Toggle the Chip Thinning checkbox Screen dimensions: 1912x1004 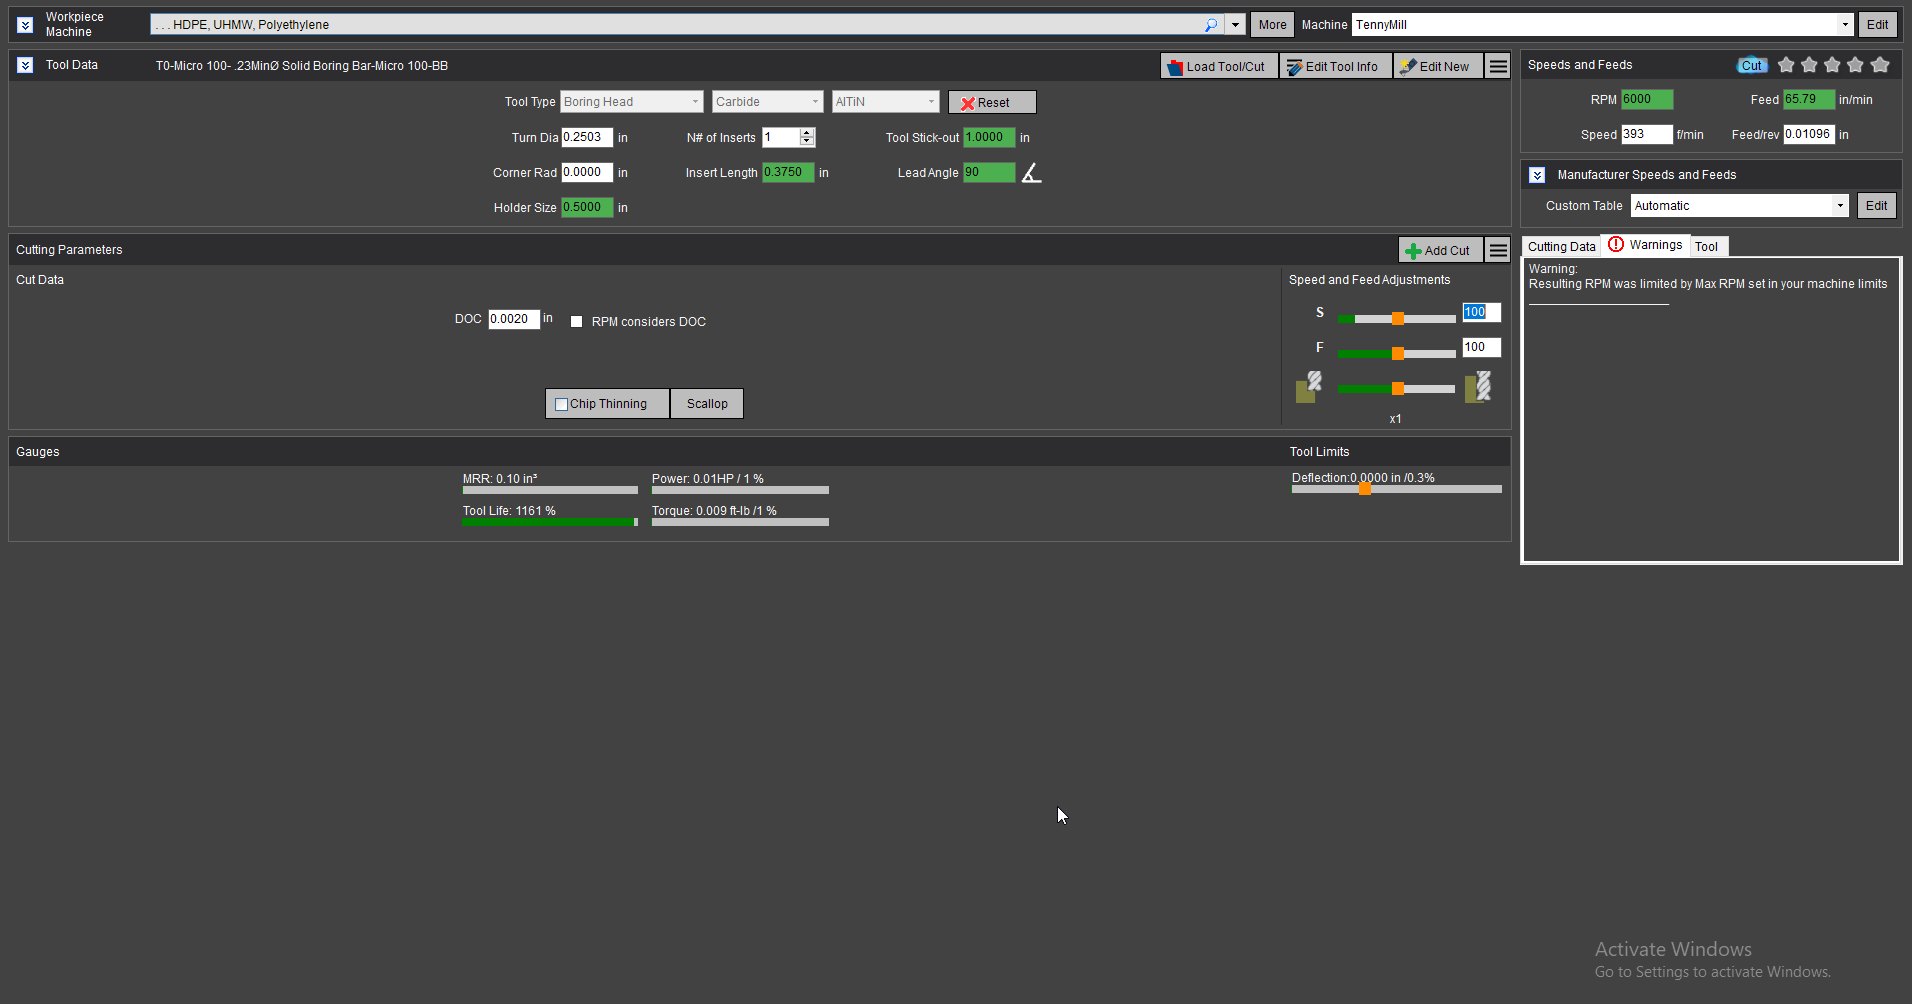click(562, 404)
